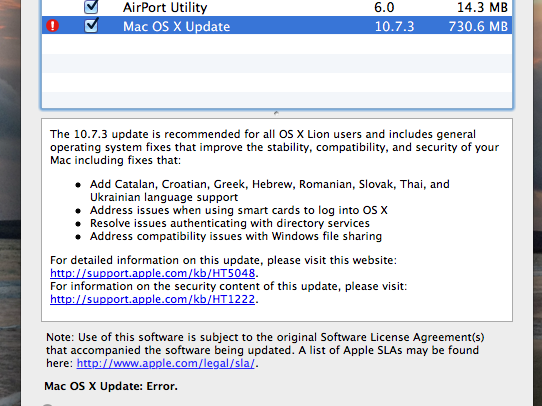The width and height of the screenshot is (542, 406).
Task: Click the smart cards bullet line
Action: click(x=239, y=210)
